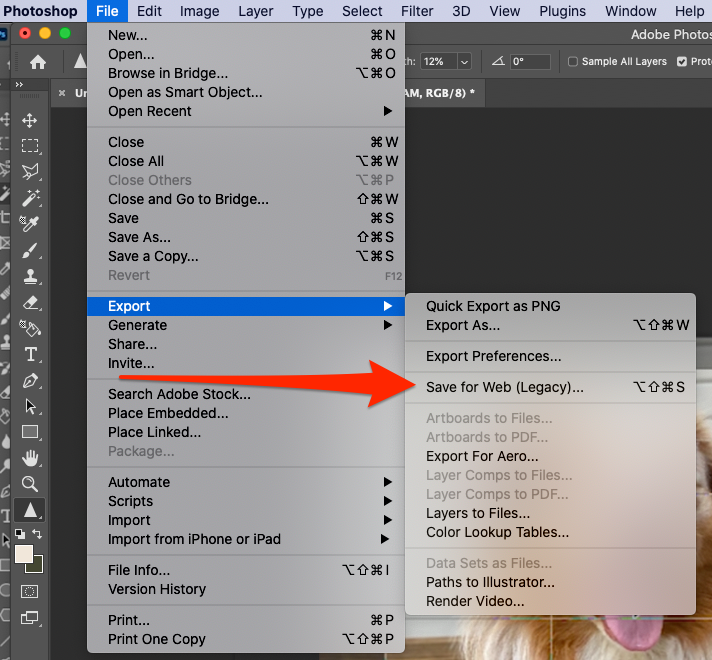Open the Layer menu
The image size is (712, 660).
pyautogui.click(x=256, y=11)
